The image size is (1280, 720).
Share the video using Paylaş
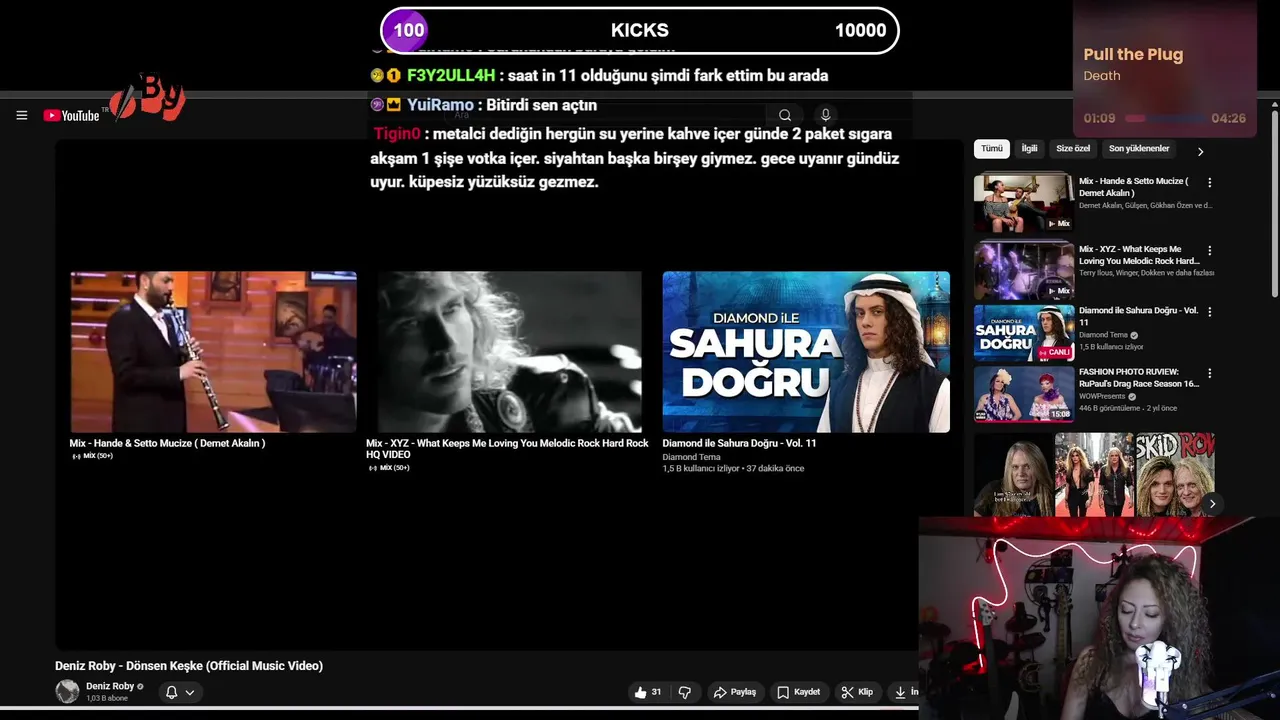click(734, 692)
